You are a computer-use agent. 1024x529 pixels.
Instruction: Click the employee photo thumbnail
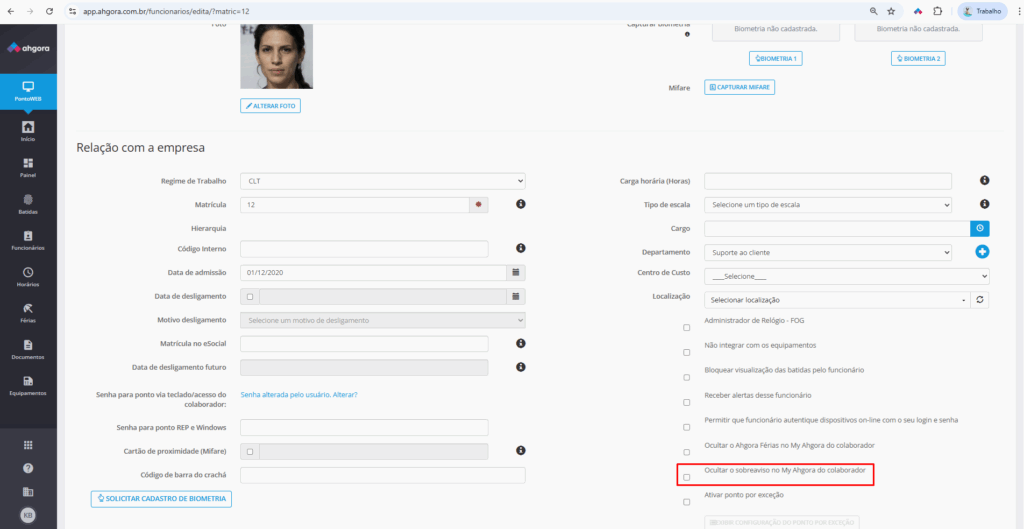pos(276,56)
